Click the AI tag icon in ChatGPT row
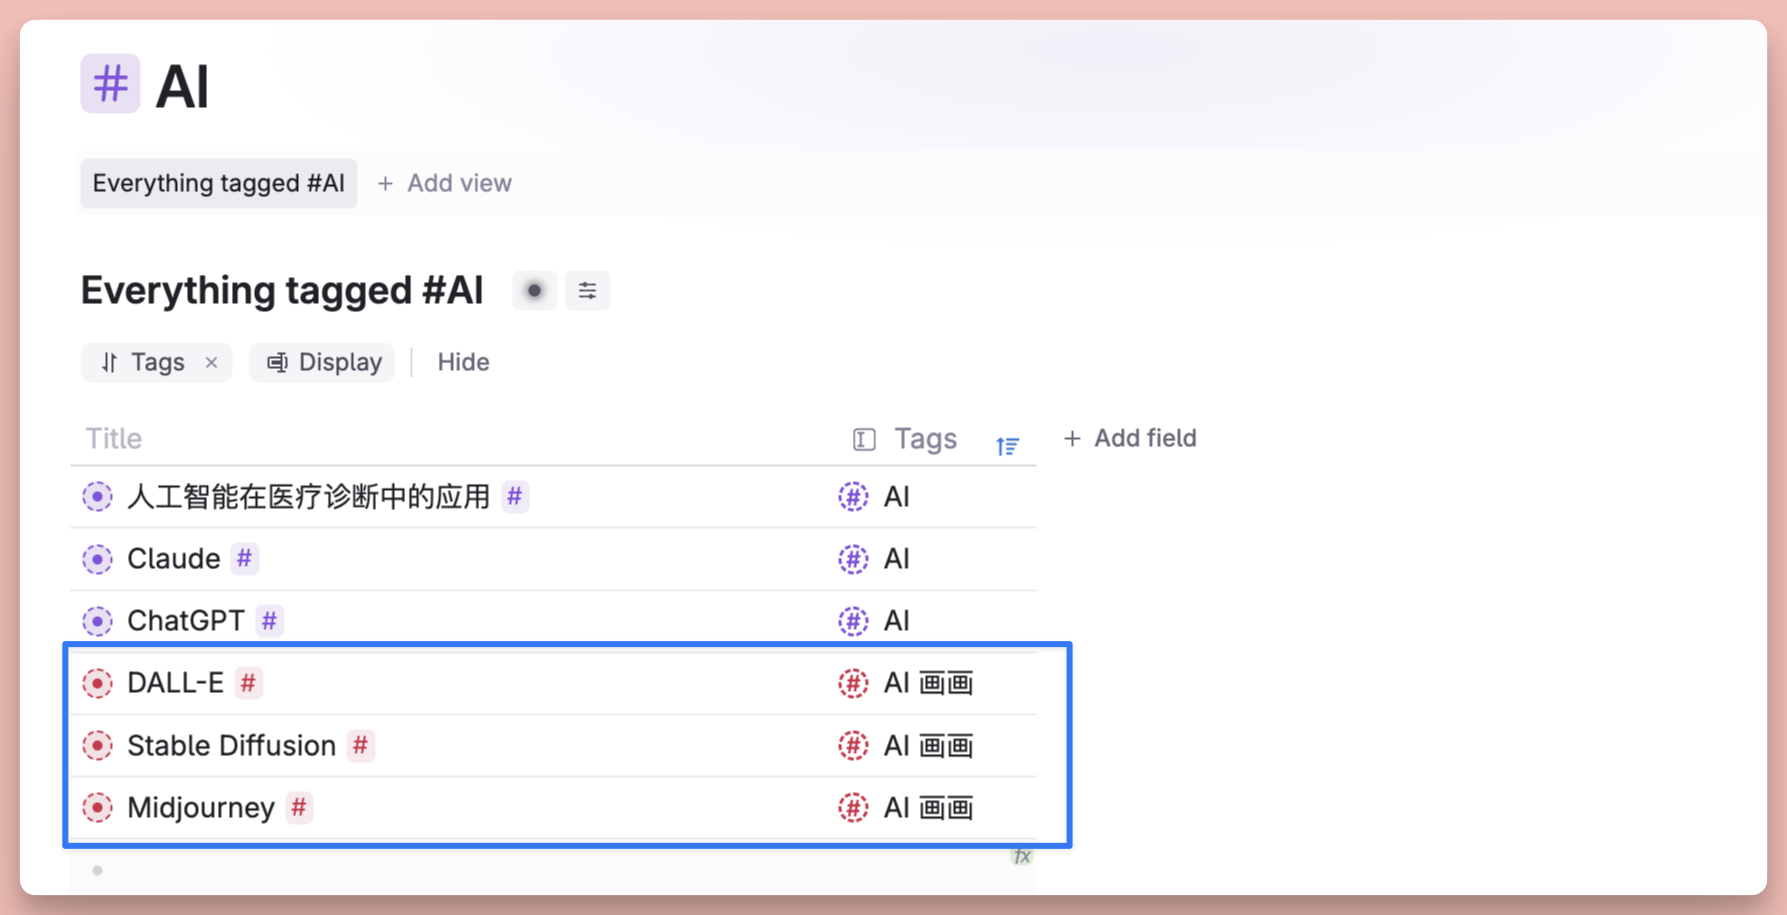 point(853,621)
